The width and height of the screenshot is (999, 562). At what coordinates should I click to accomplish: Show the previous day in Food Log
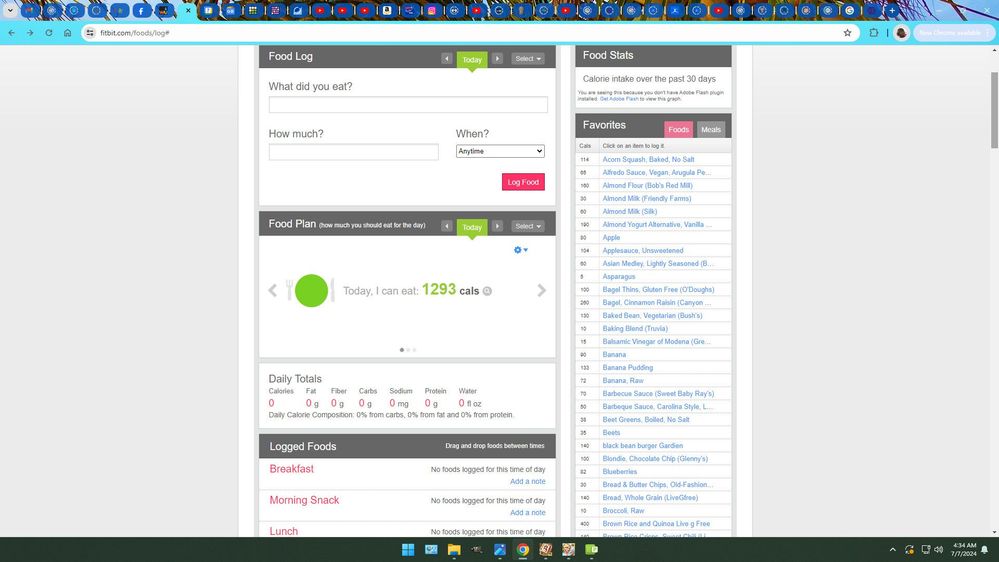447,59
